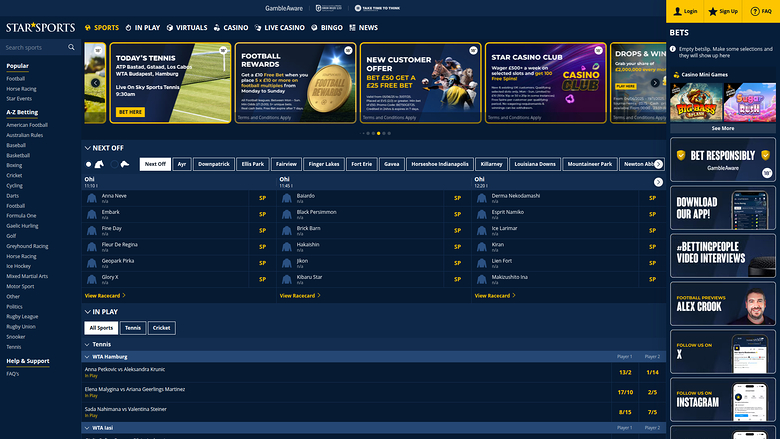The image size is (780, 439).
Task: Collapse the WTA Iasi group
Action: (87, 428)
